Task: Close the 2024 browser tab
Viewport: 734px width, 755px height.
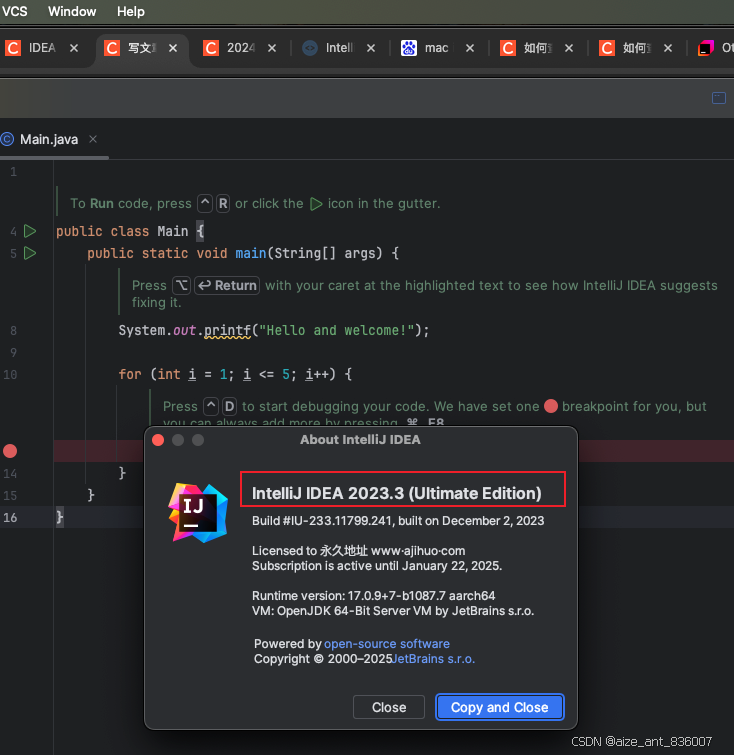Action: (272, 48)
